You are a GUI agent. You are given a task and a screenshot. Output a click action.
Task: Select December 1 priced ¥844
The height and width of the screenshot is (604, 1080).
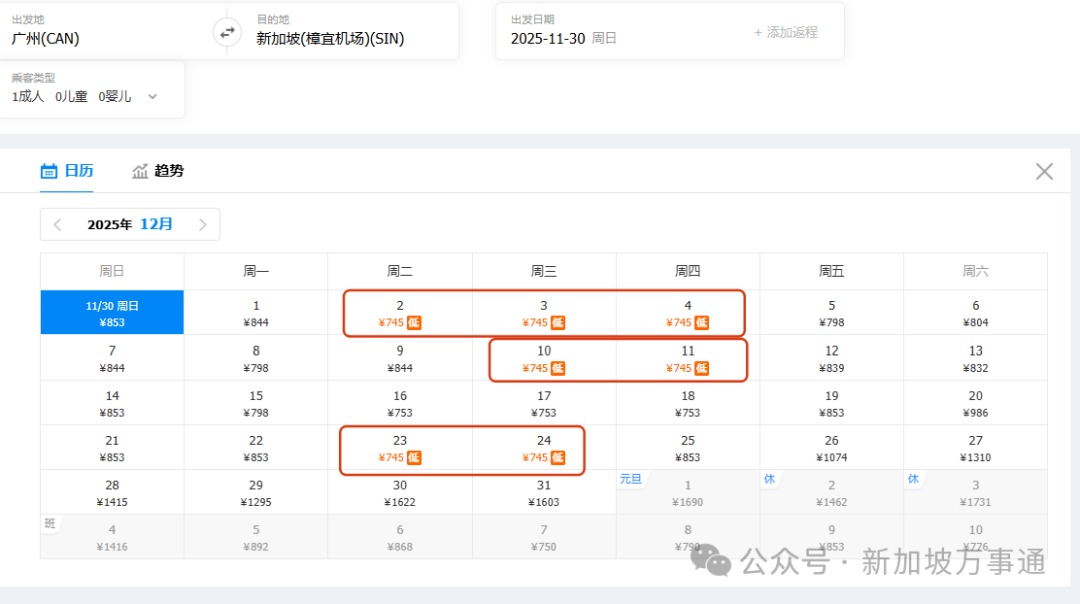point(256,313)
